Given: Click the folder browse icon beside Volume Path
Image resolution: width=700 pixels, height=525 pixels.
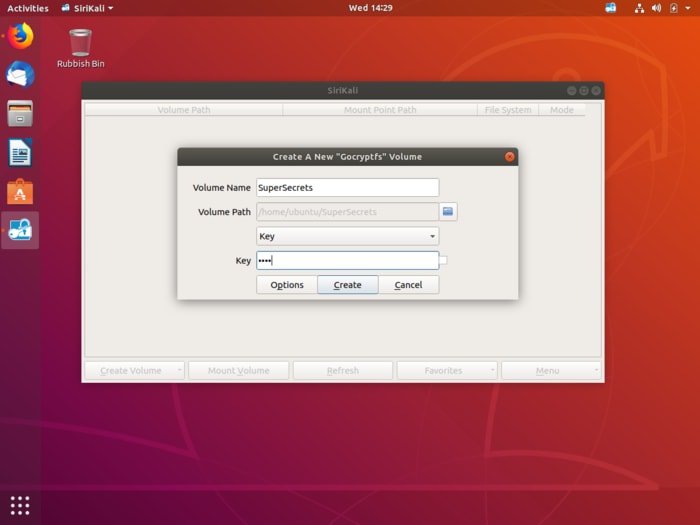Looking at the screenshot, I should [x=448, y=211].
